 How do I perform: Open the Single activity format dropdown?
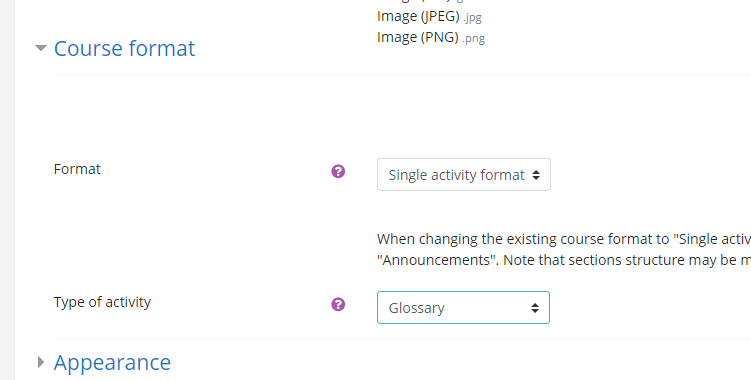(x=464, y=174)
